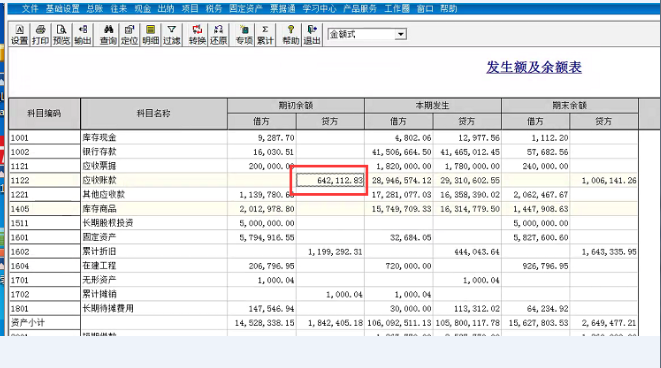Image resolution: width=661 pixels, height=368 pixels.
Task: Open the 现金 menu
Action: (142, 8)
